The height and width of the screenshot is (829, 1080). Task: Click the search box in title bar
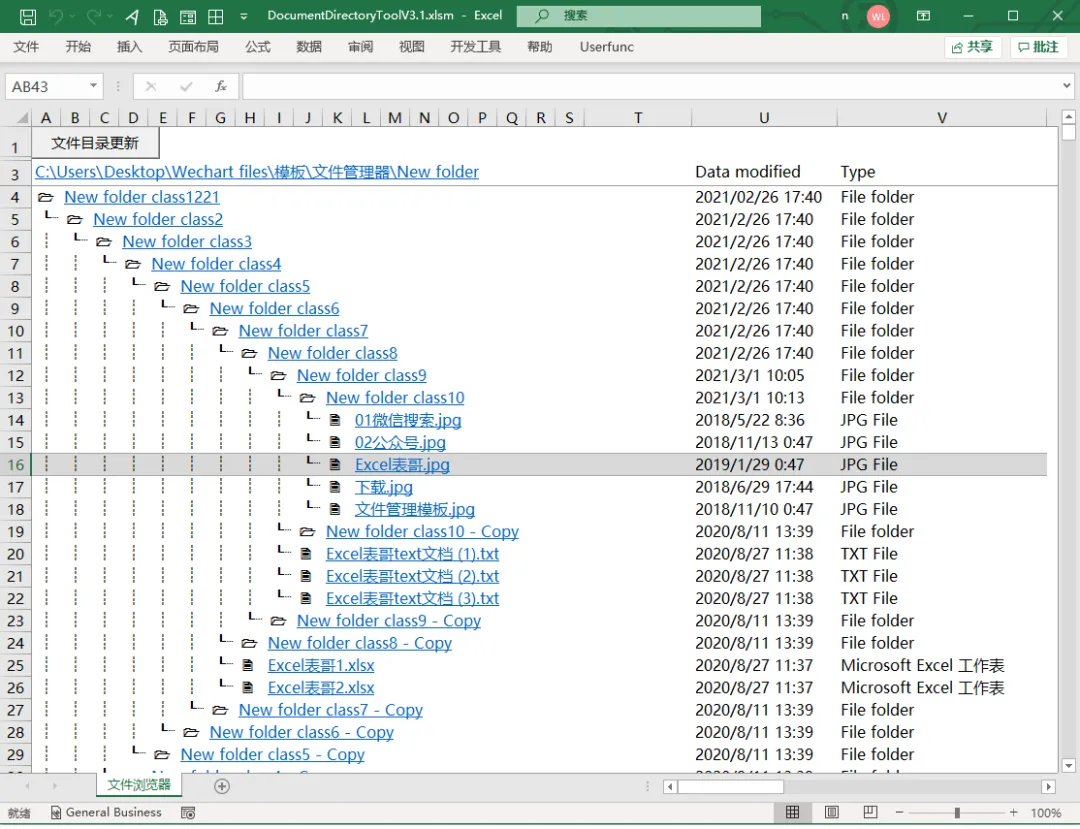pos(638,16)
